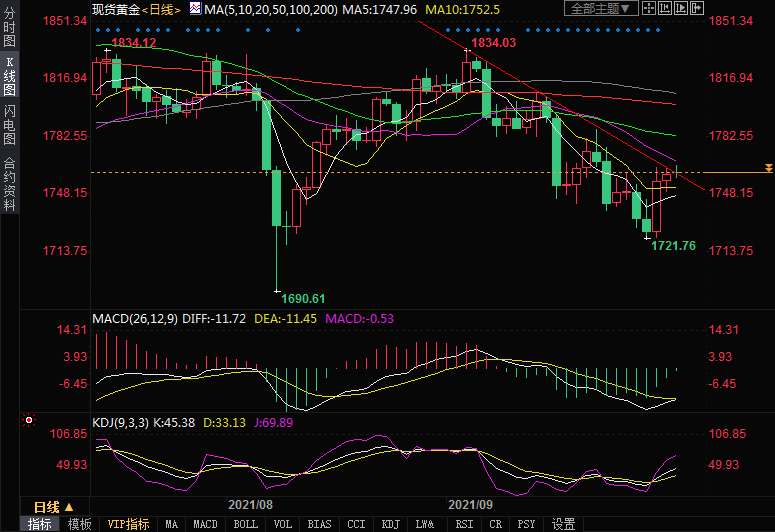775x532 pixels.
Task: Open the 全部主题 dropdown
Action: (x=602, y=9)
